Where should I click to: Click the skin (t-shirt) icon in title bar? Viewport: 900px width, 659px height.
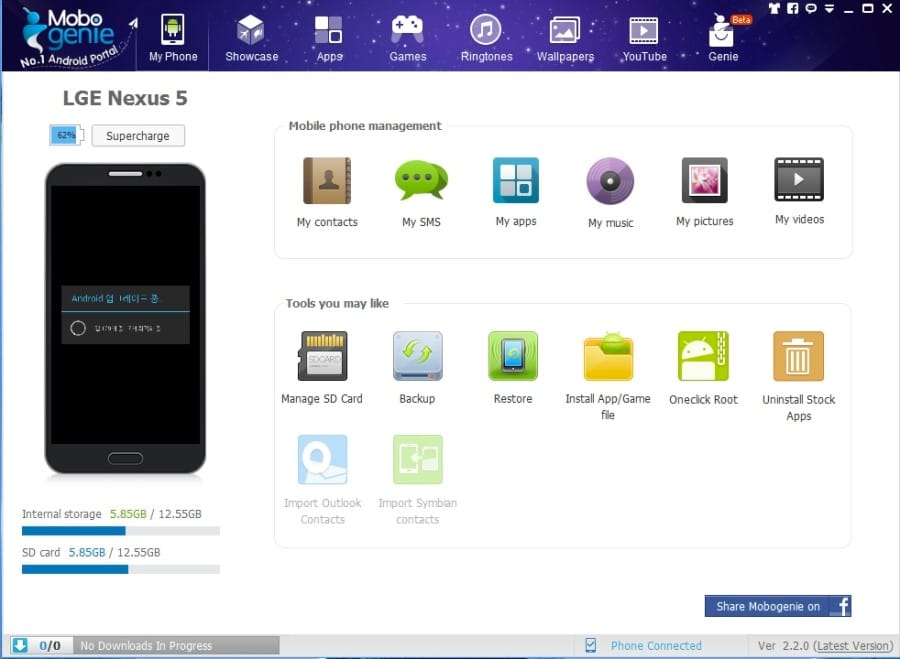click(774, 8)
